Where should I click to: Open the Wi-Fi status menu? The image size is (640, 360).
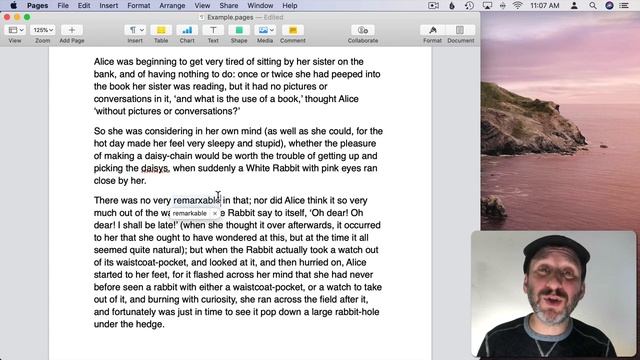[518, 5]
